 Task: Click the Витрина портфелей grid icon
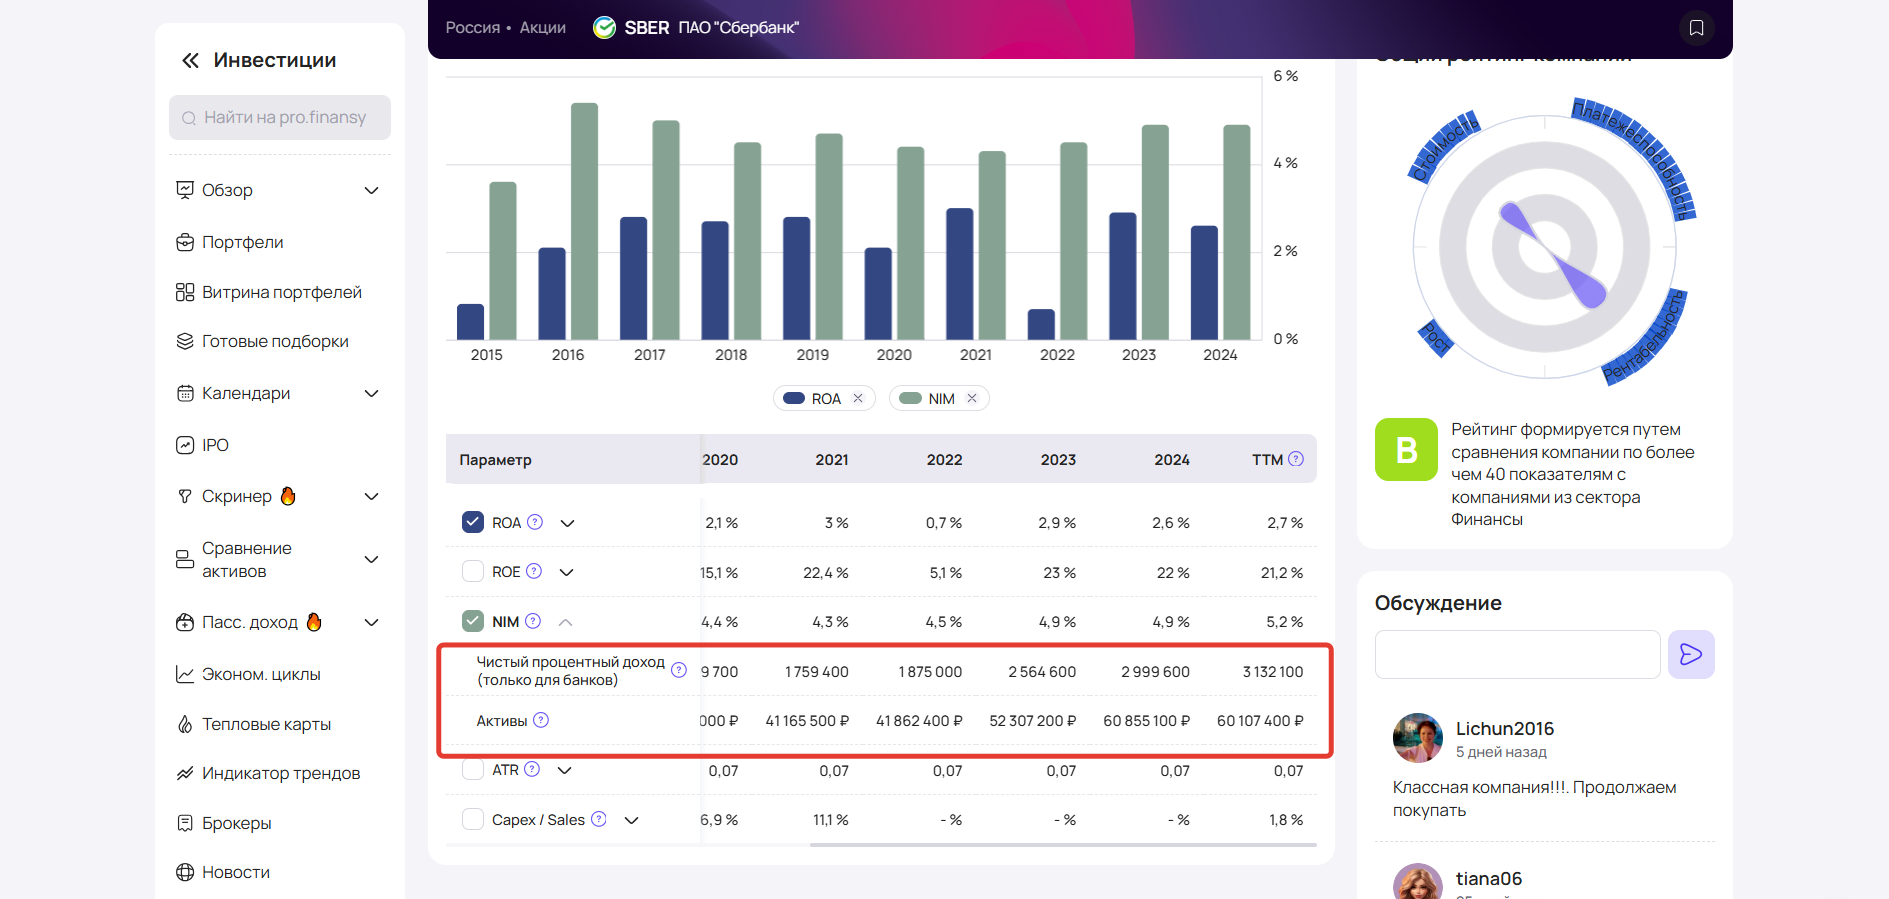pyautogui.click(x=185, y=292)
